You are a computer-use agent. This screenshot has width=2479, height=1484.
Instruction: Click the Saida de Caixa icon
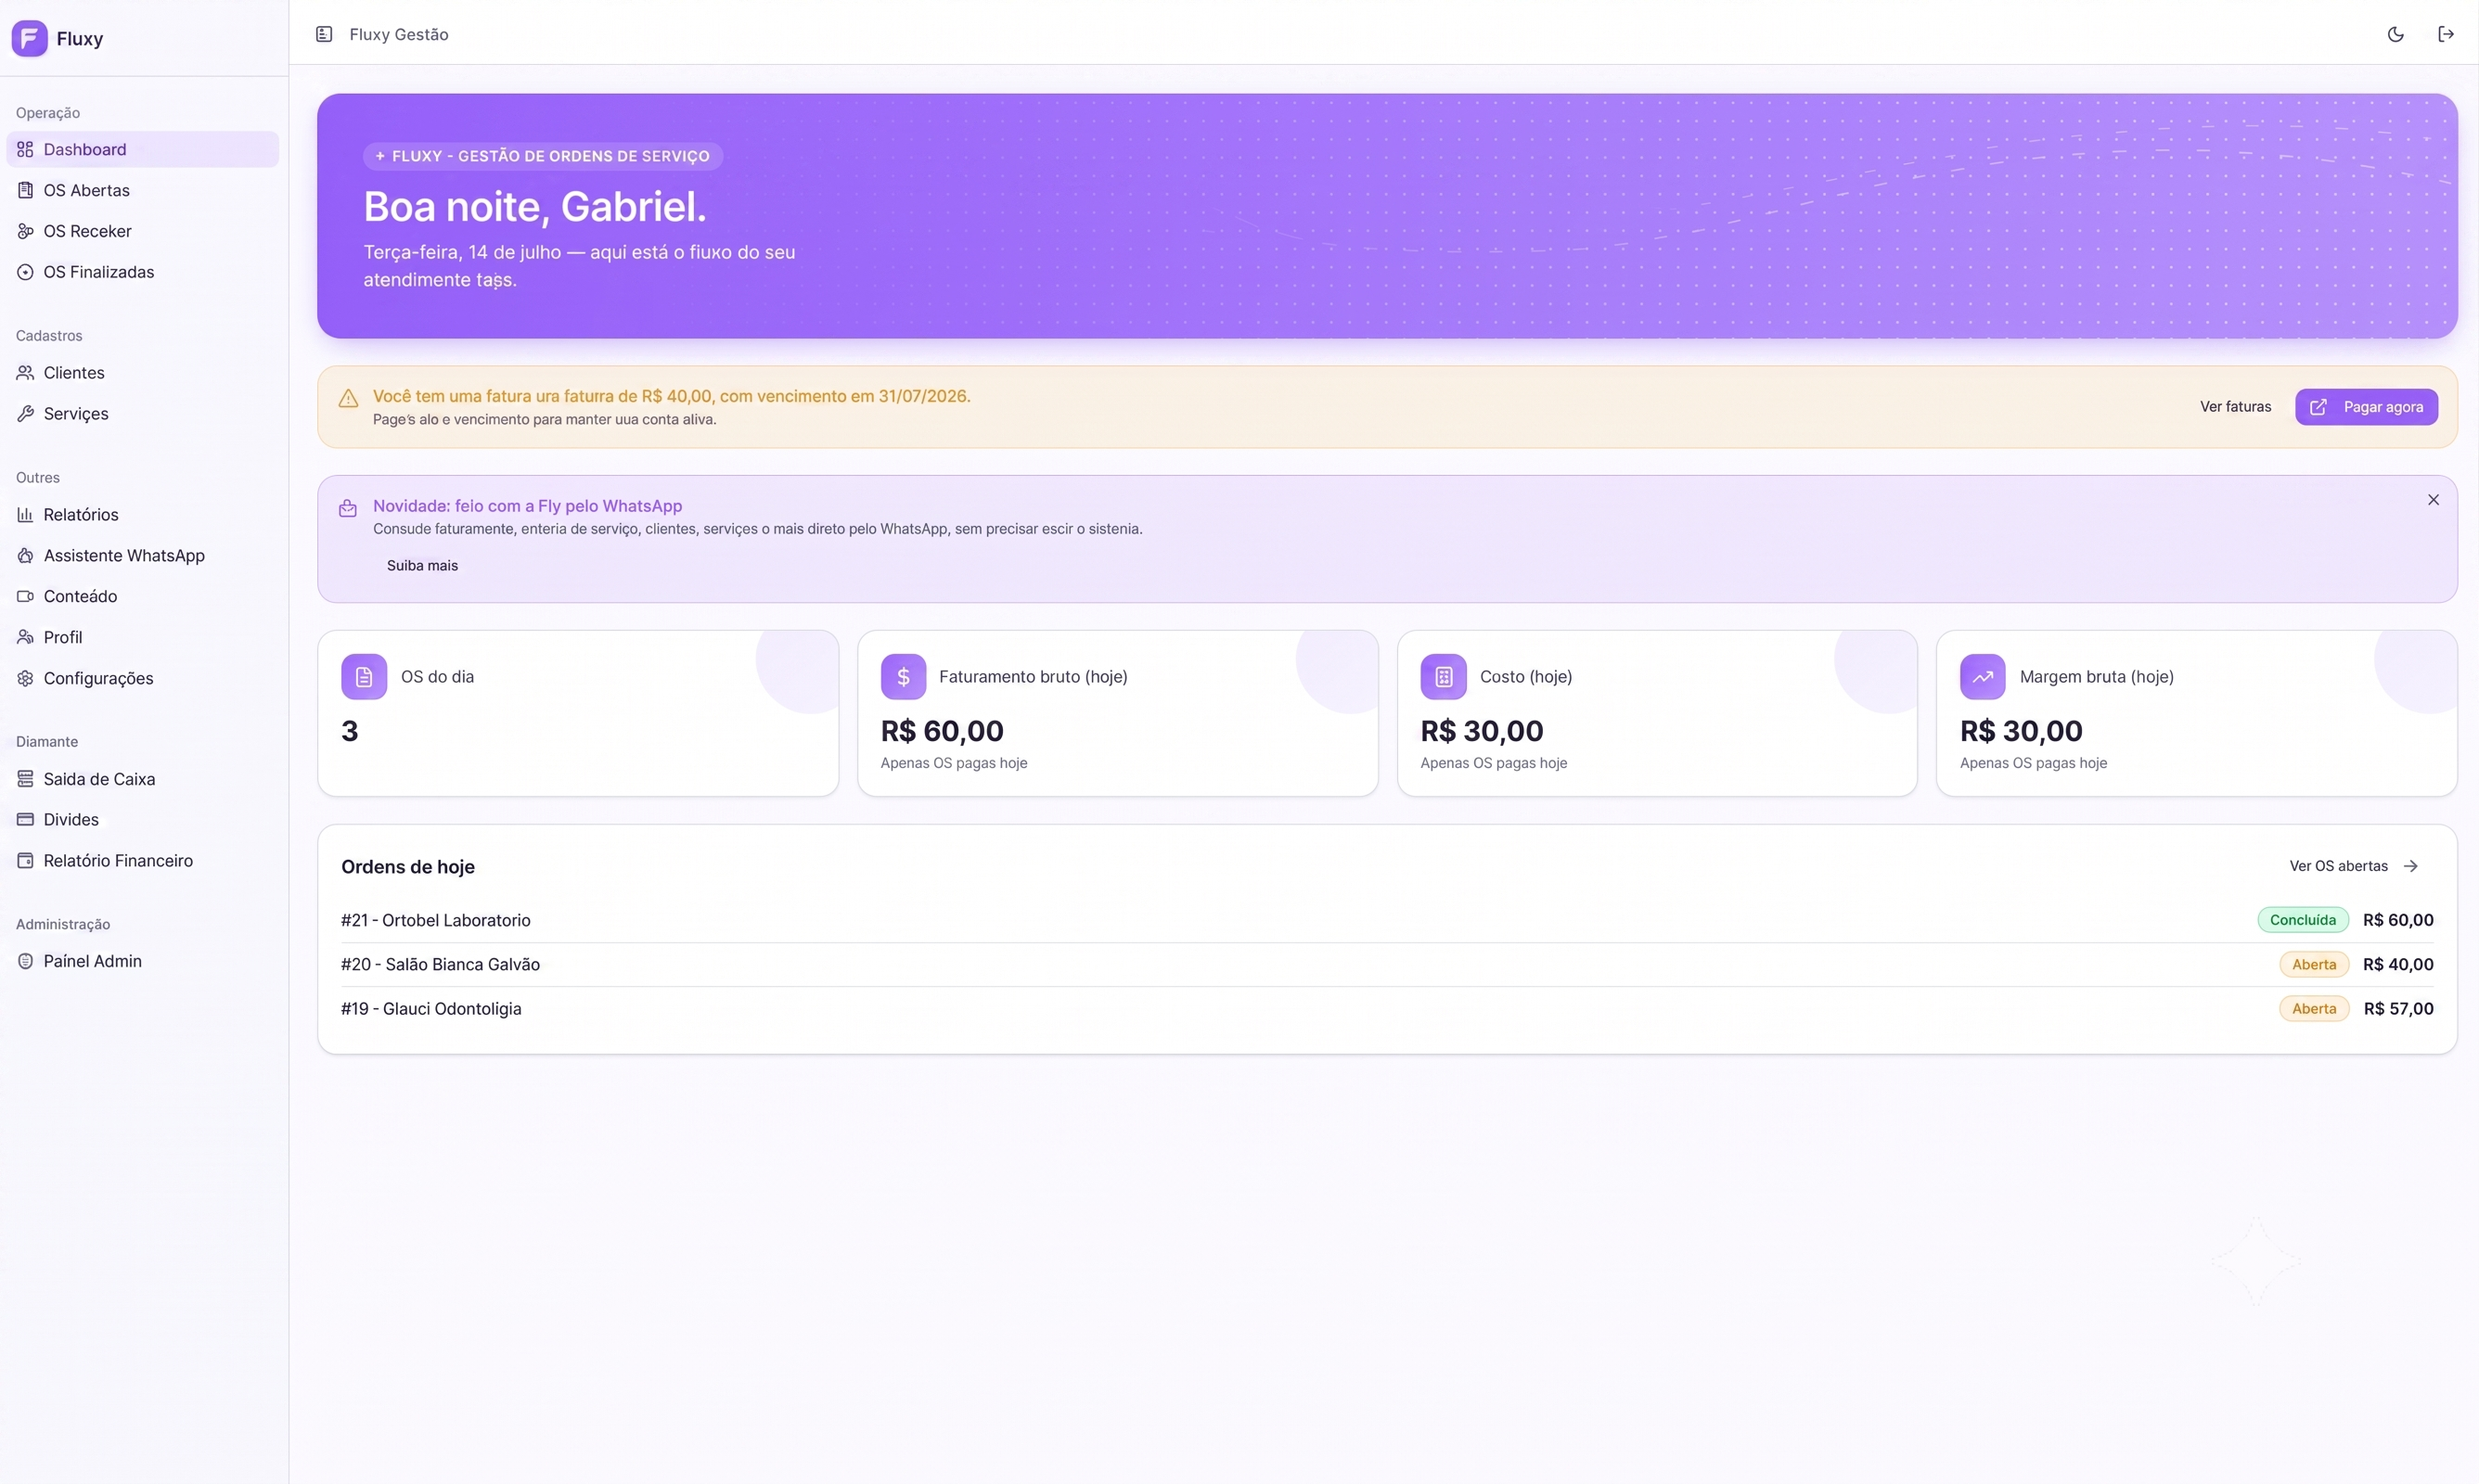(x=25, y=779)
